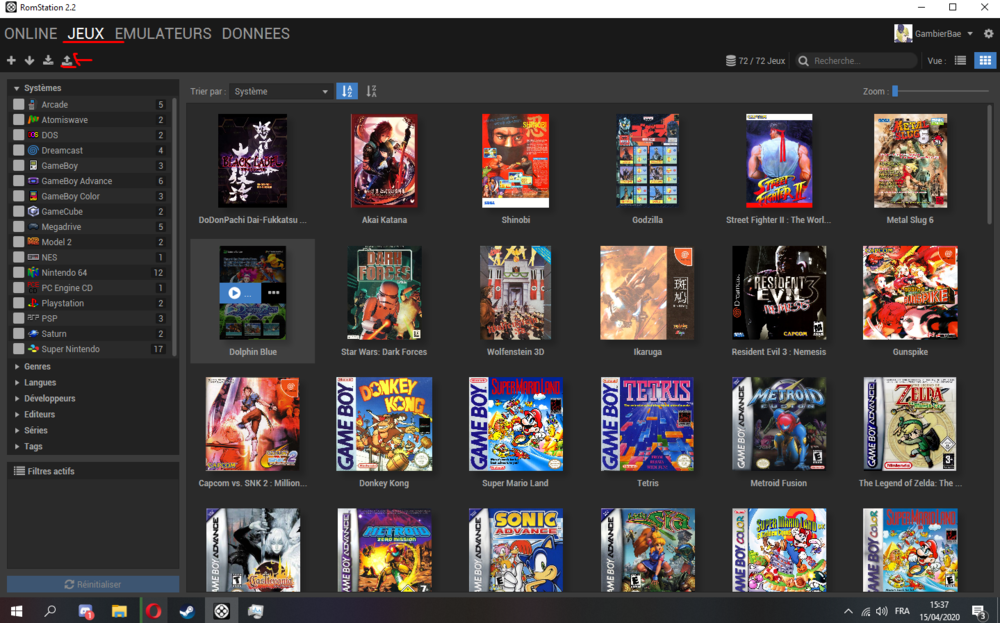
Task: Switch to list view
Action: [960, 61]
